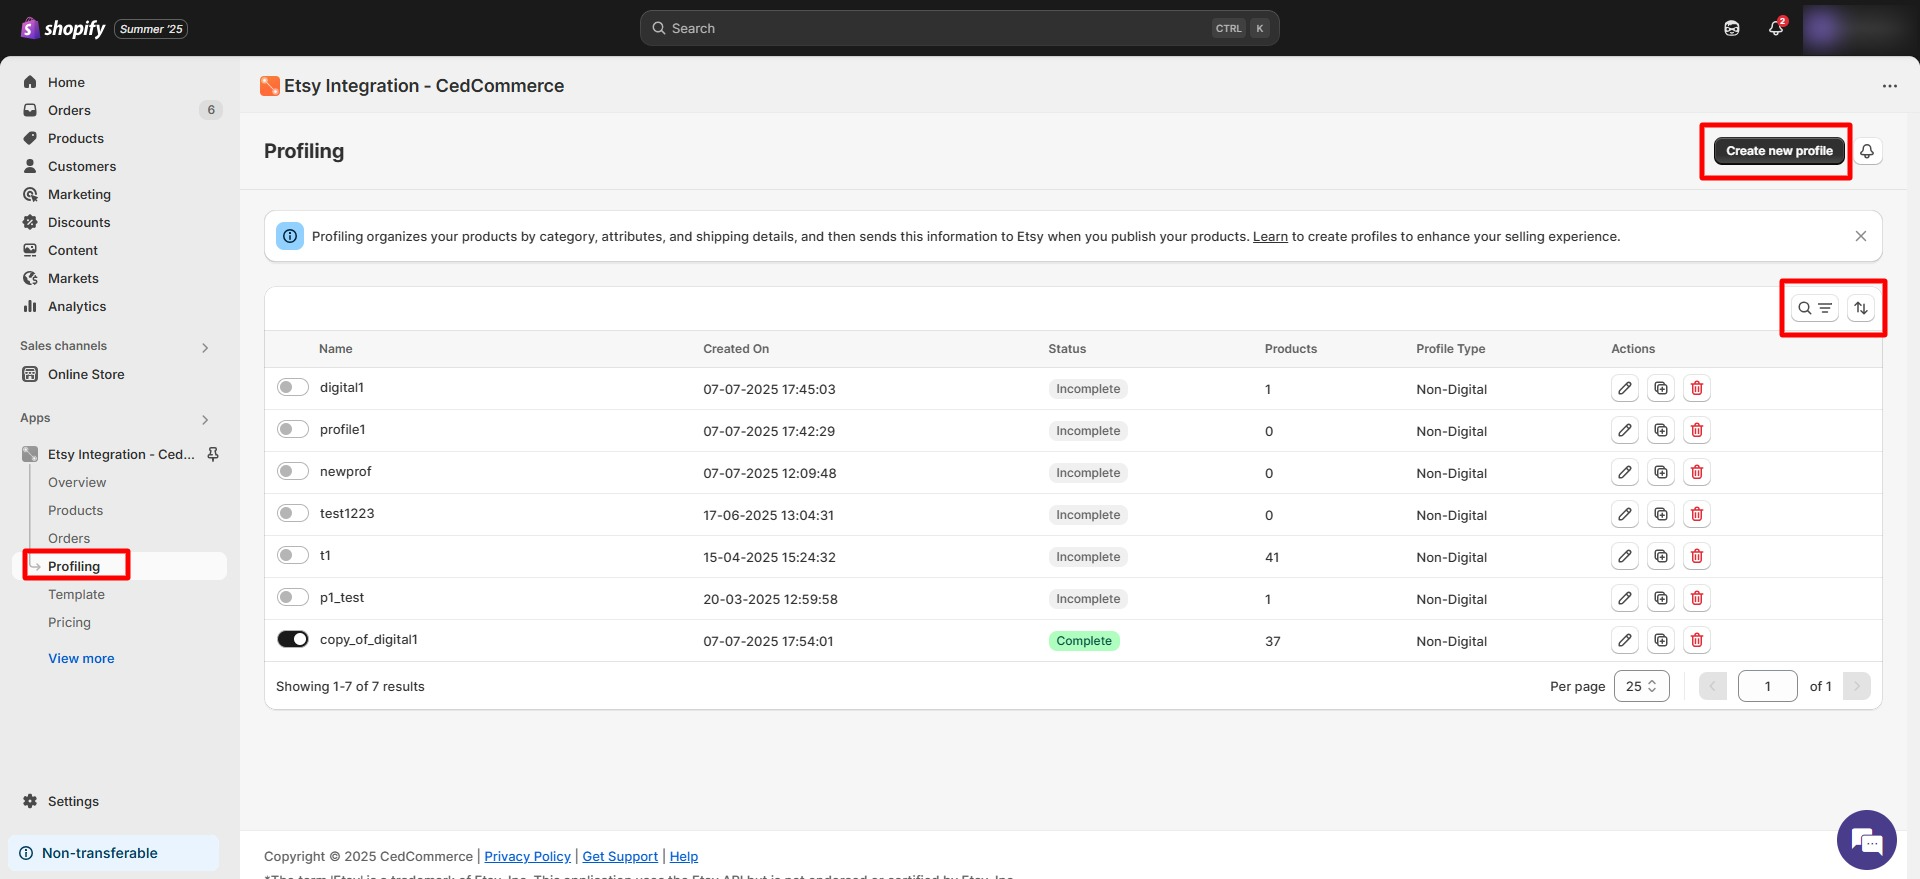Copy the test1223 profile
Viewport: 1920px width, 879px height.
click(1661, 514)
